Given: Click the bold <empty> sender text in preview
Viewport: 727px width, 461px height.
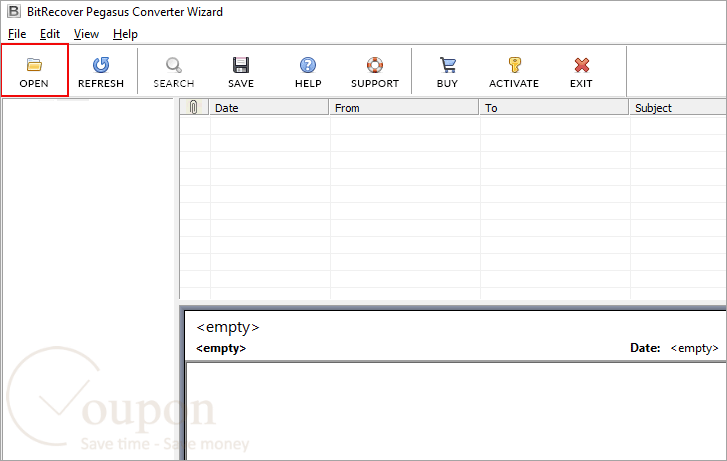Looking at the screenshot, I should (221, 348).
